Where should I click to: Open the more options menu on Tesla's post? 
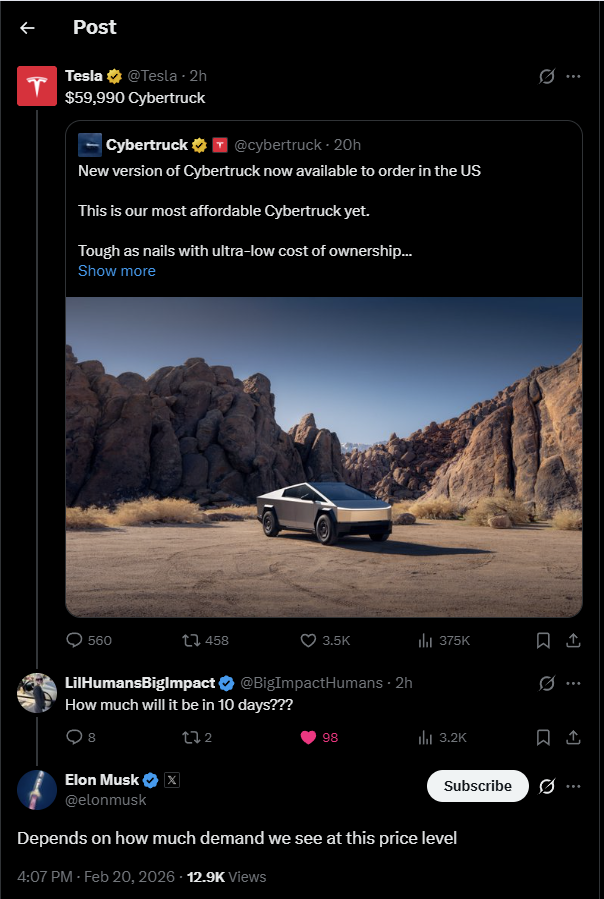click(573, 76)
